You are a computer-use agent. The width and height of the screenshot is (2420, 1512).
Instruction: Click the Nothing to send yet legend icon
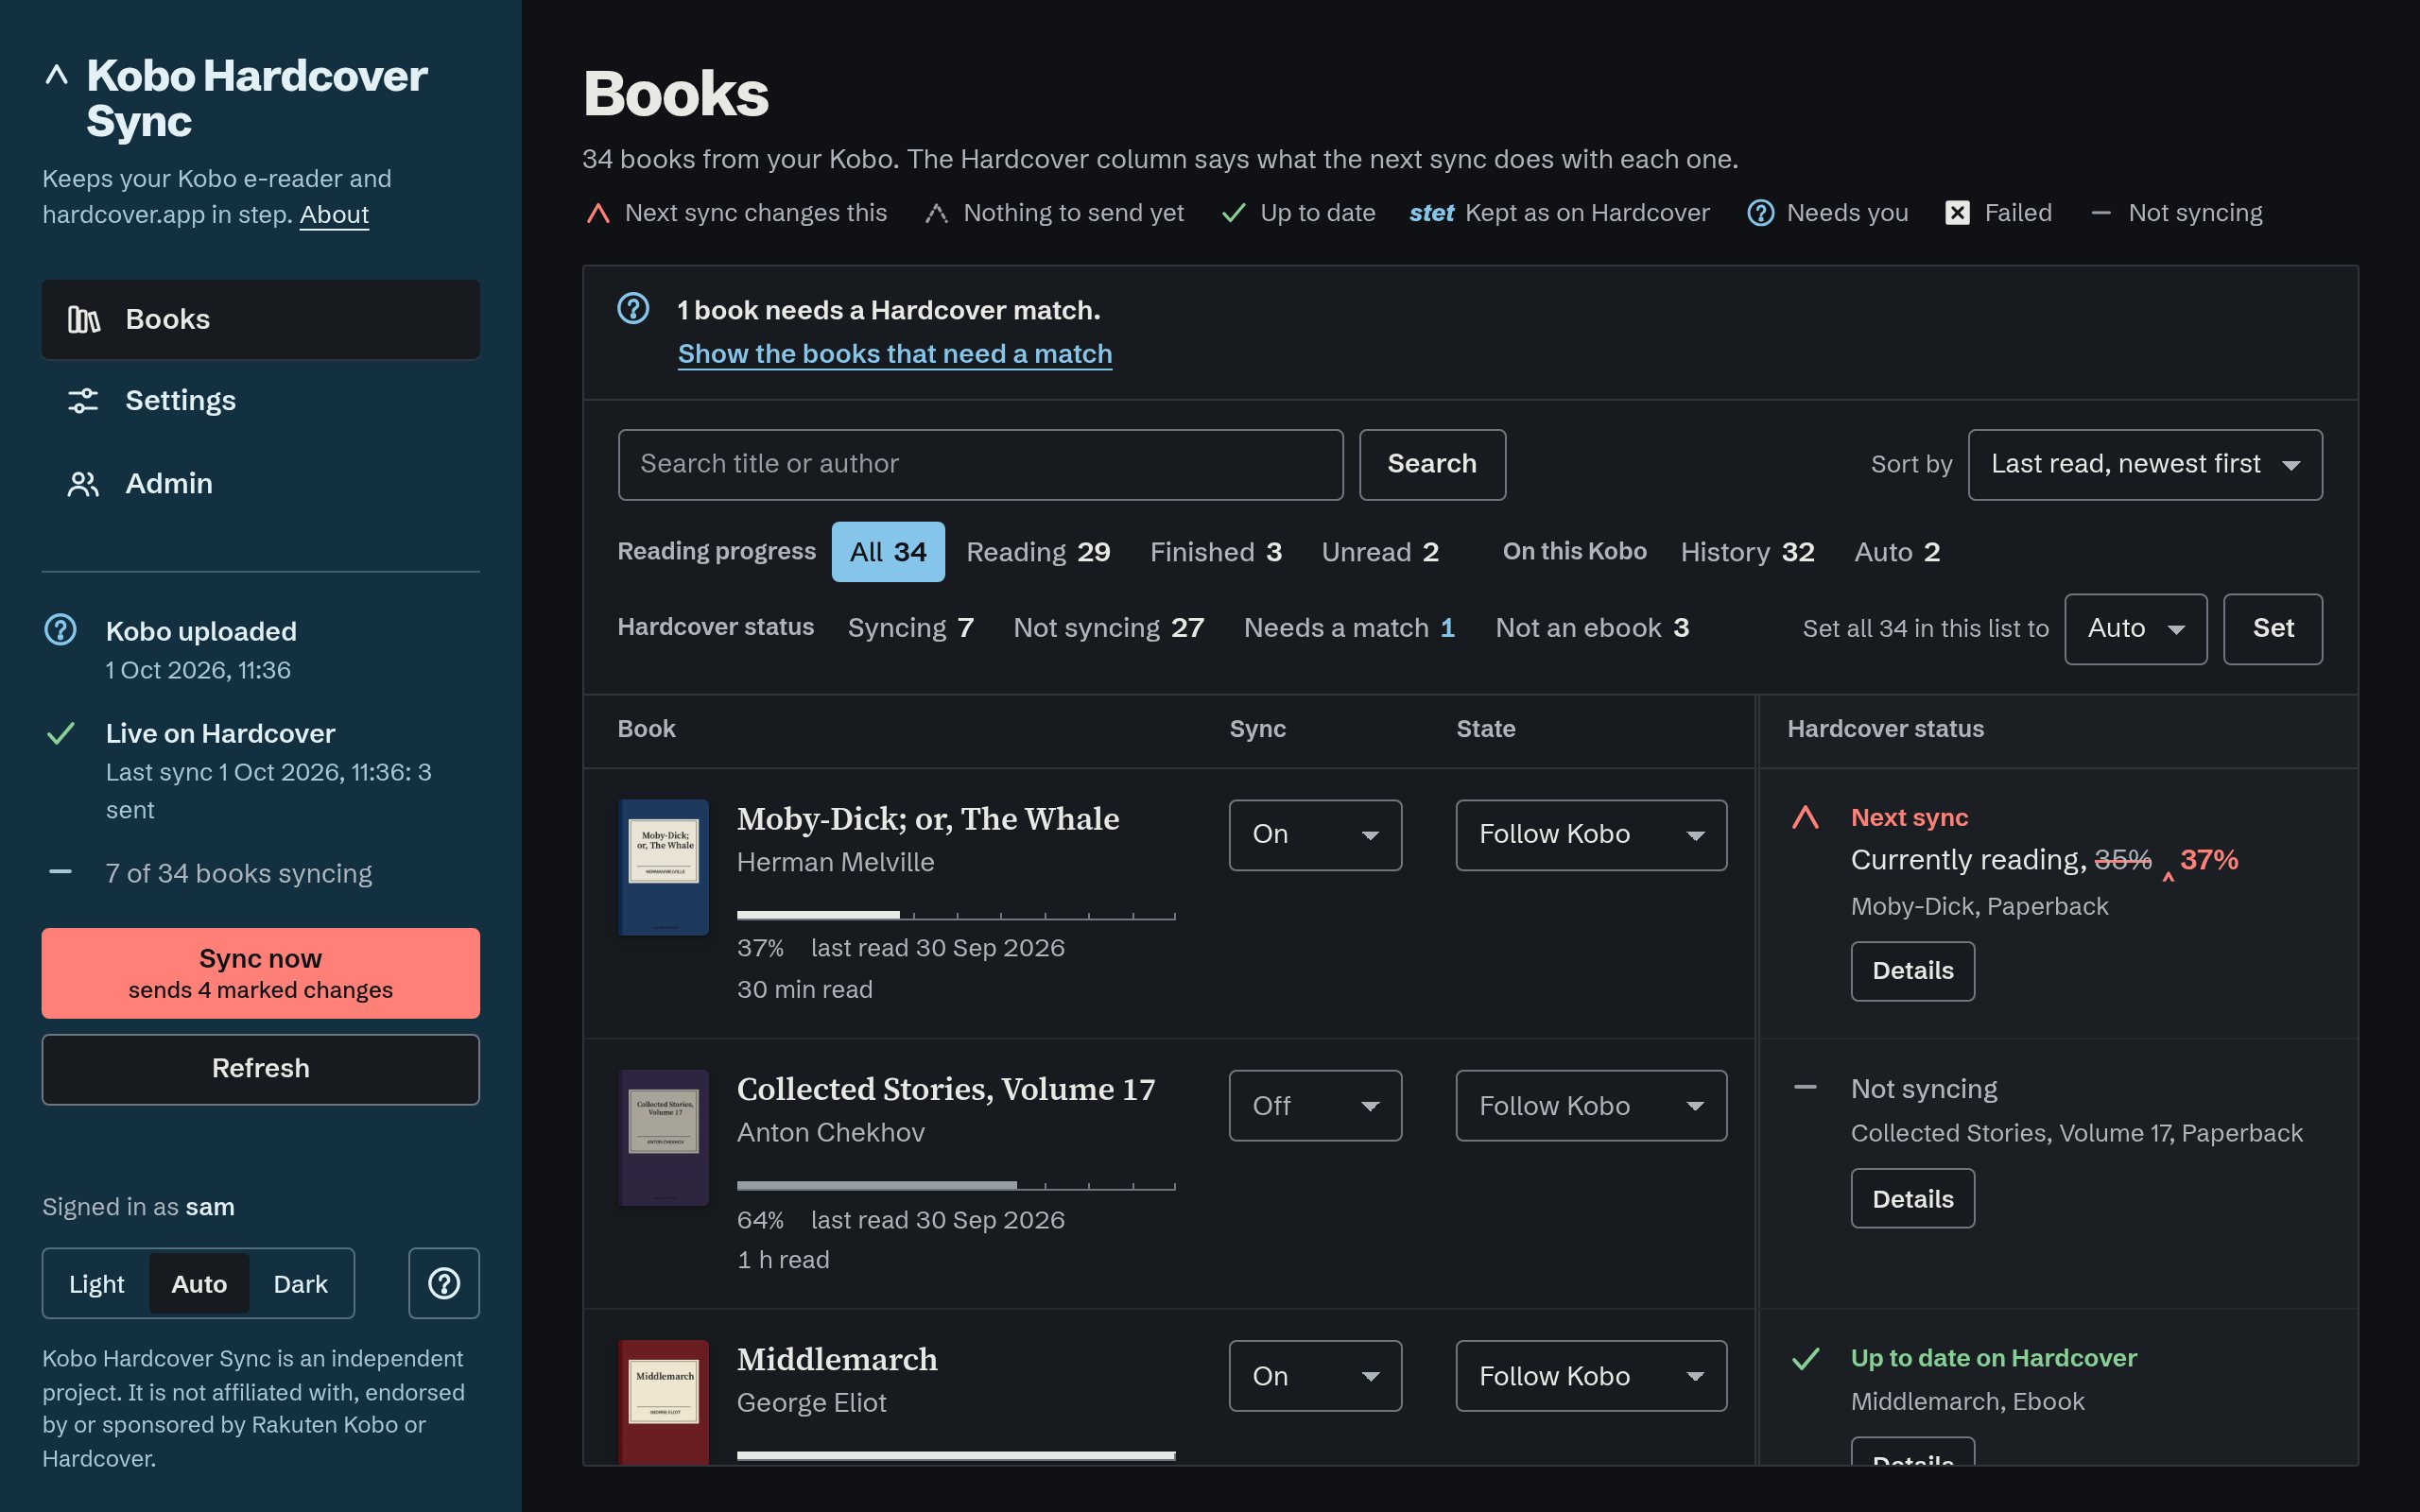(936, 213)
